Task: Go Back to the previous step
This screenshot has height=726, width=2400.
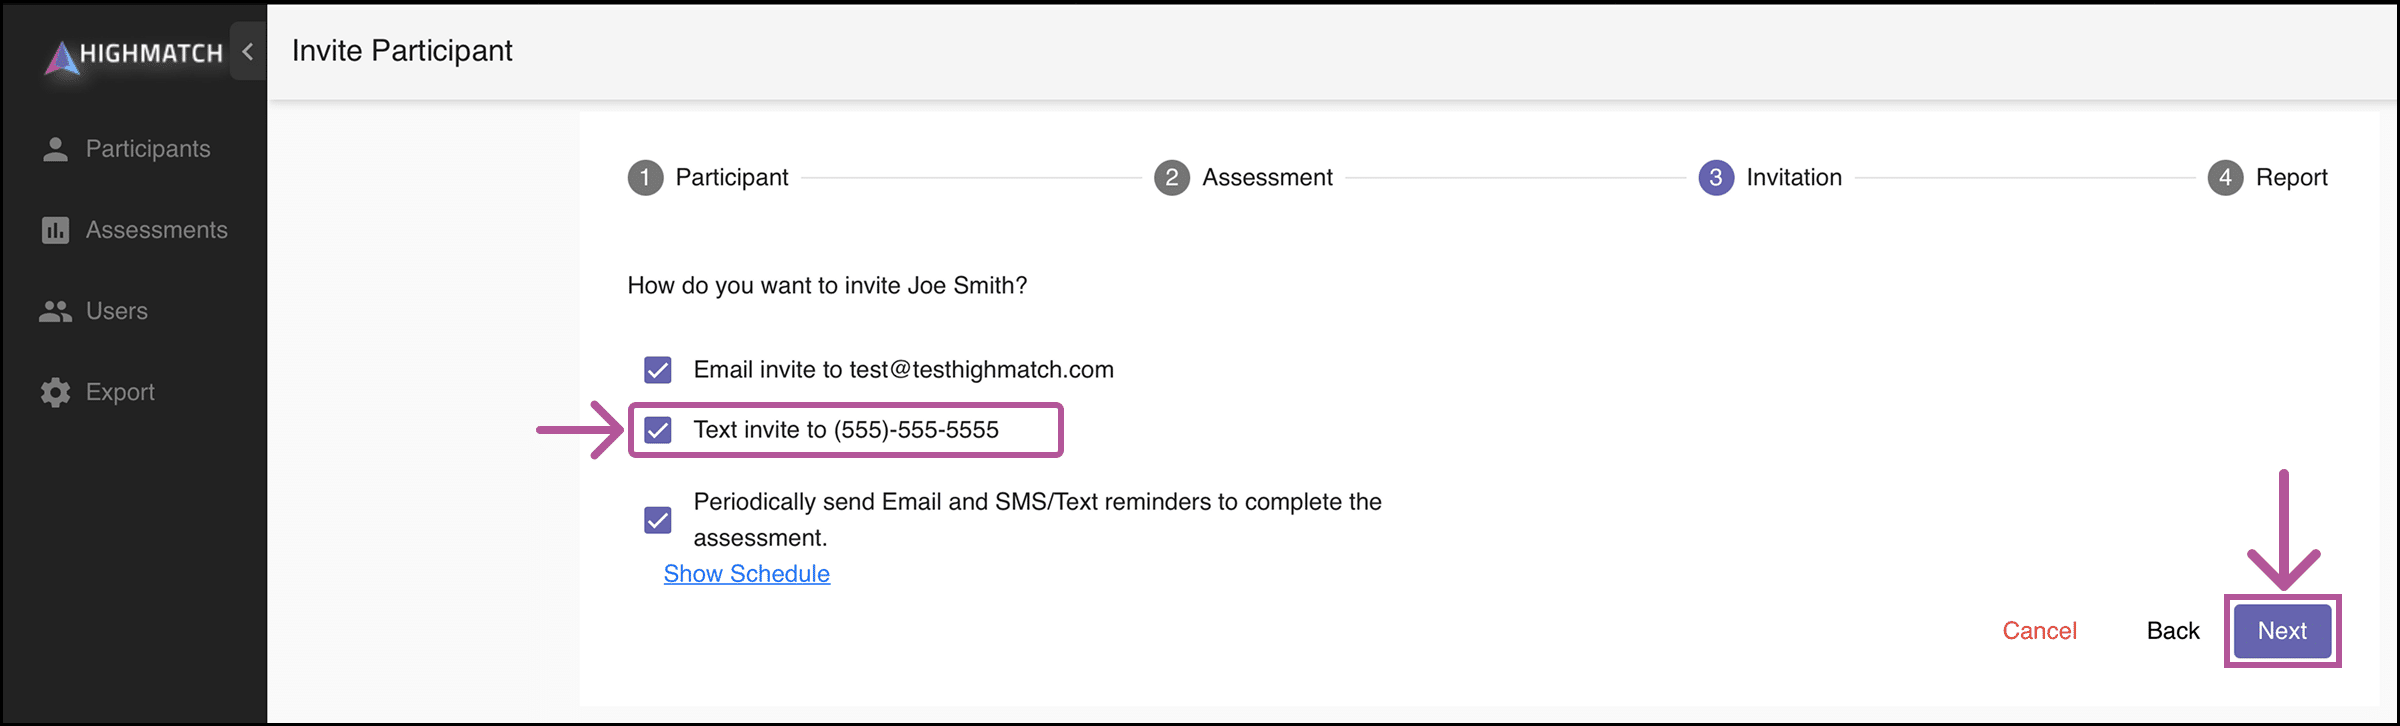Action: (x=2173, y=631)
